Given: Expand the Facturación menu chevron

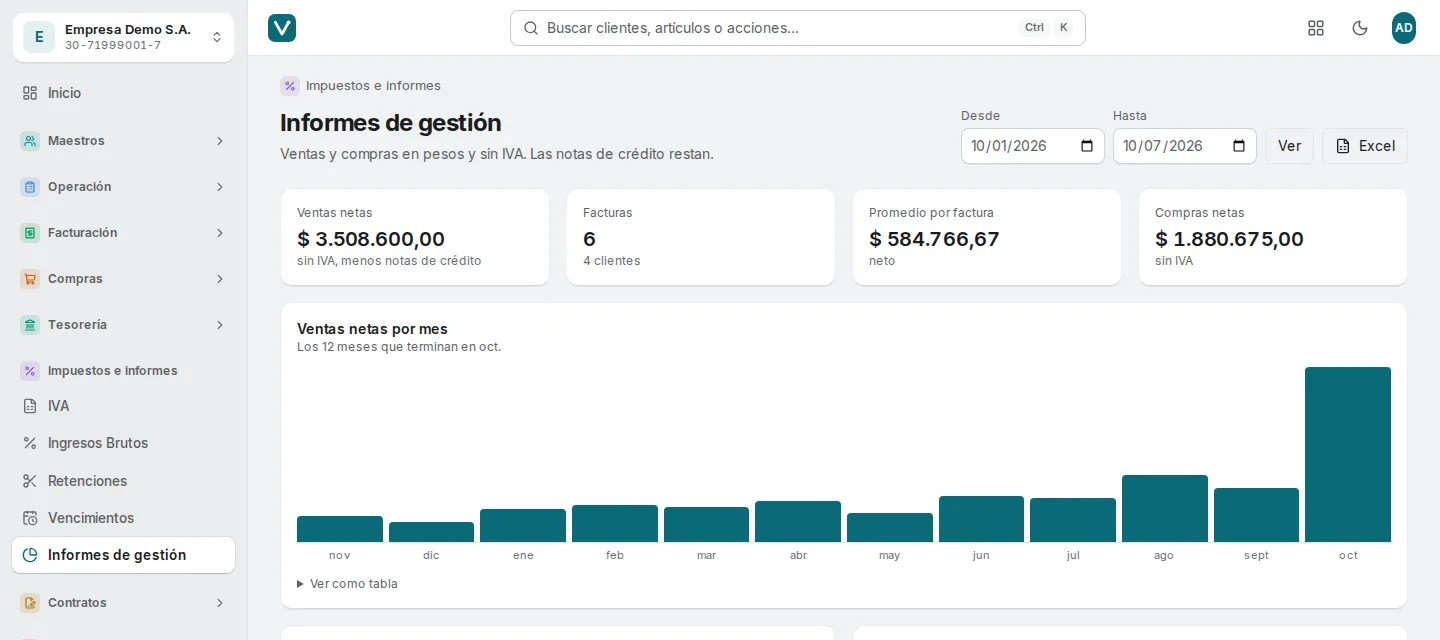Looking at the screenshot, I should 220,233.
